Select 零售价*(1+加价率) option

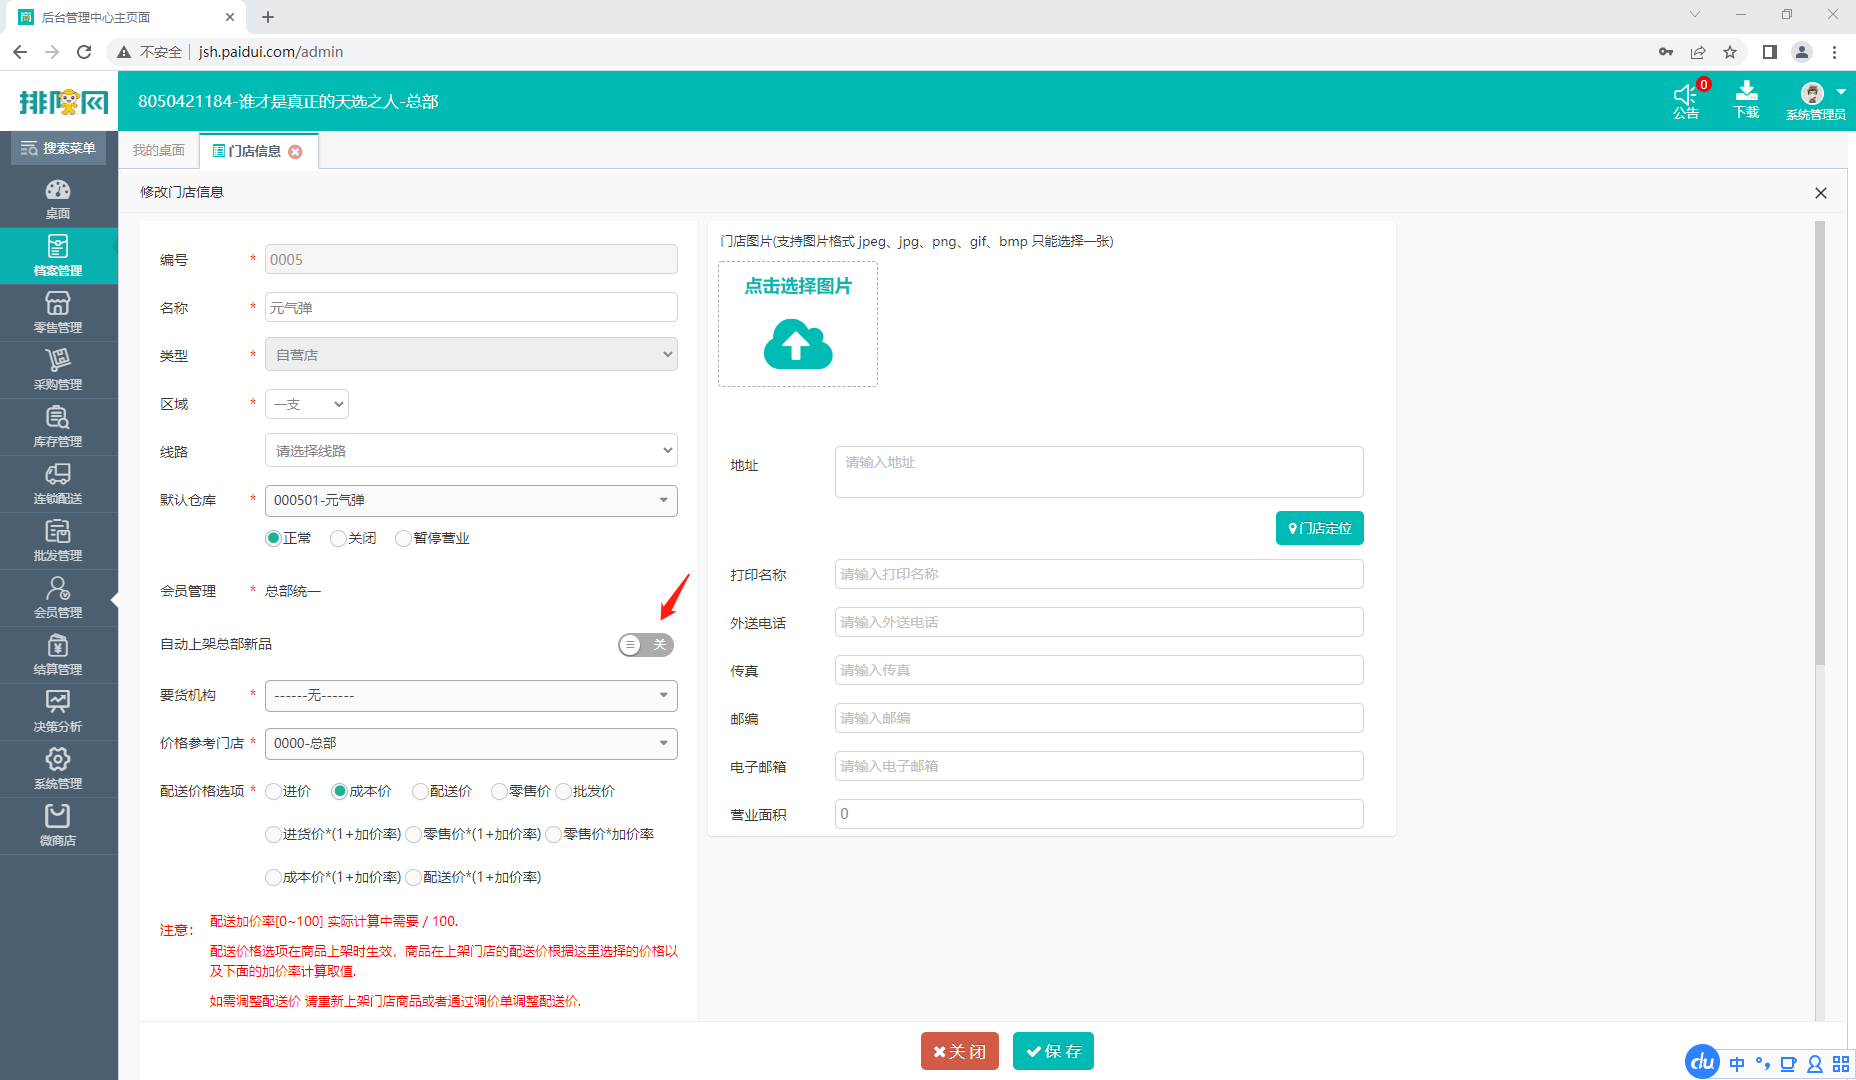tap(413, 834)
